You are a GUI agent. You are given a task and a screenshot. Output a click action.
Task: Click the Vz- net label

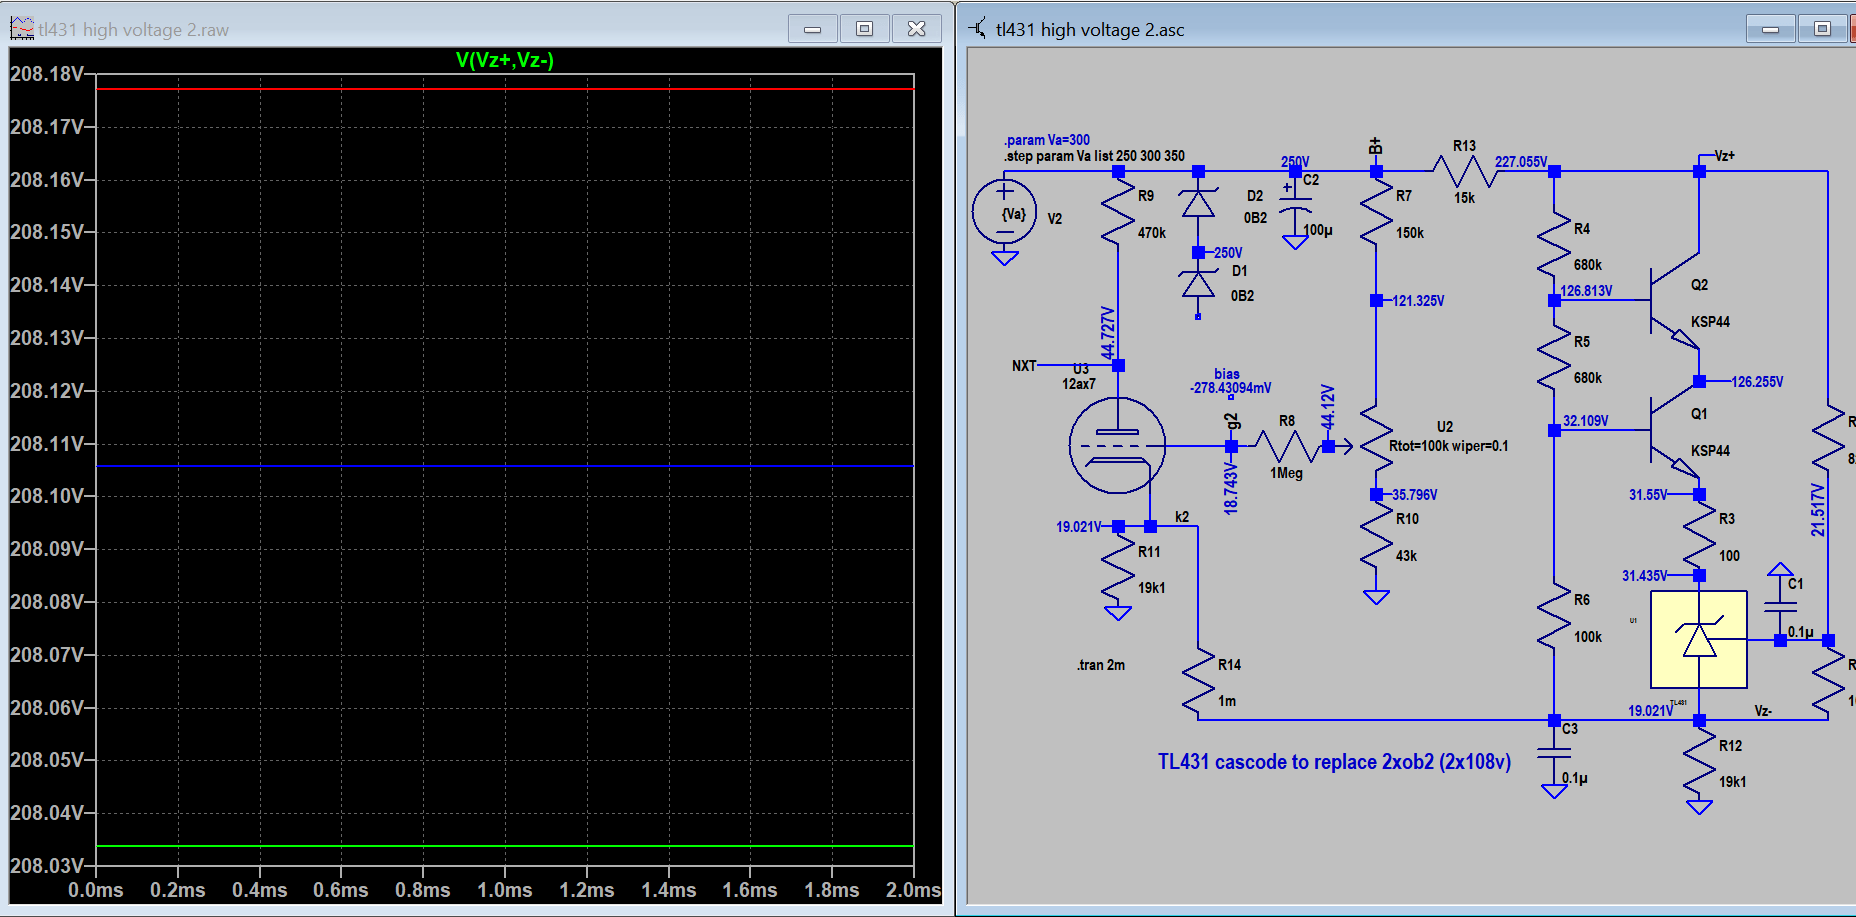[x=1763, y=711]
